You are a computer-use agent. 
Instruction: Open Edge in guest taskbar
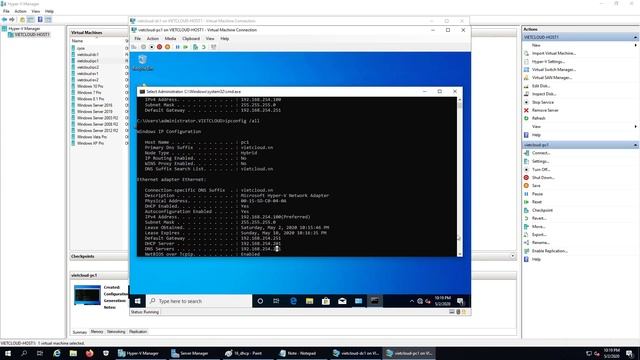(293, 301)
